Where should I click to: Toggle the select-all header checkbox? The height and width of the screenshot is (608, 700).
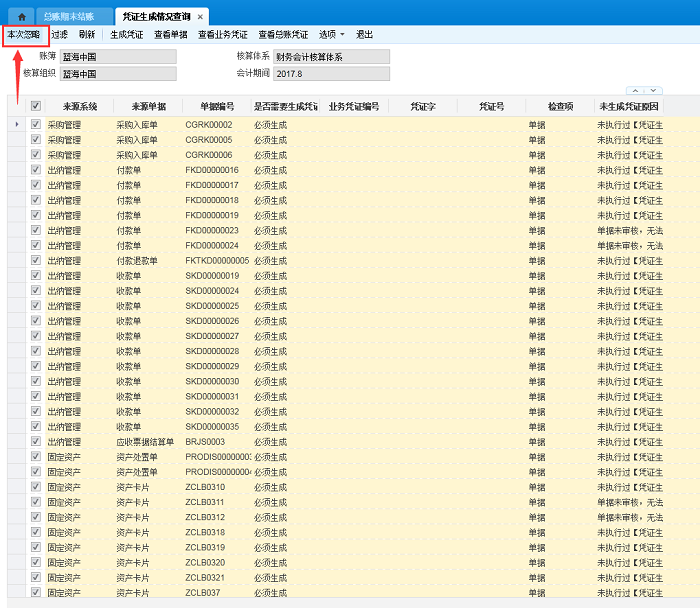[36, 106]
